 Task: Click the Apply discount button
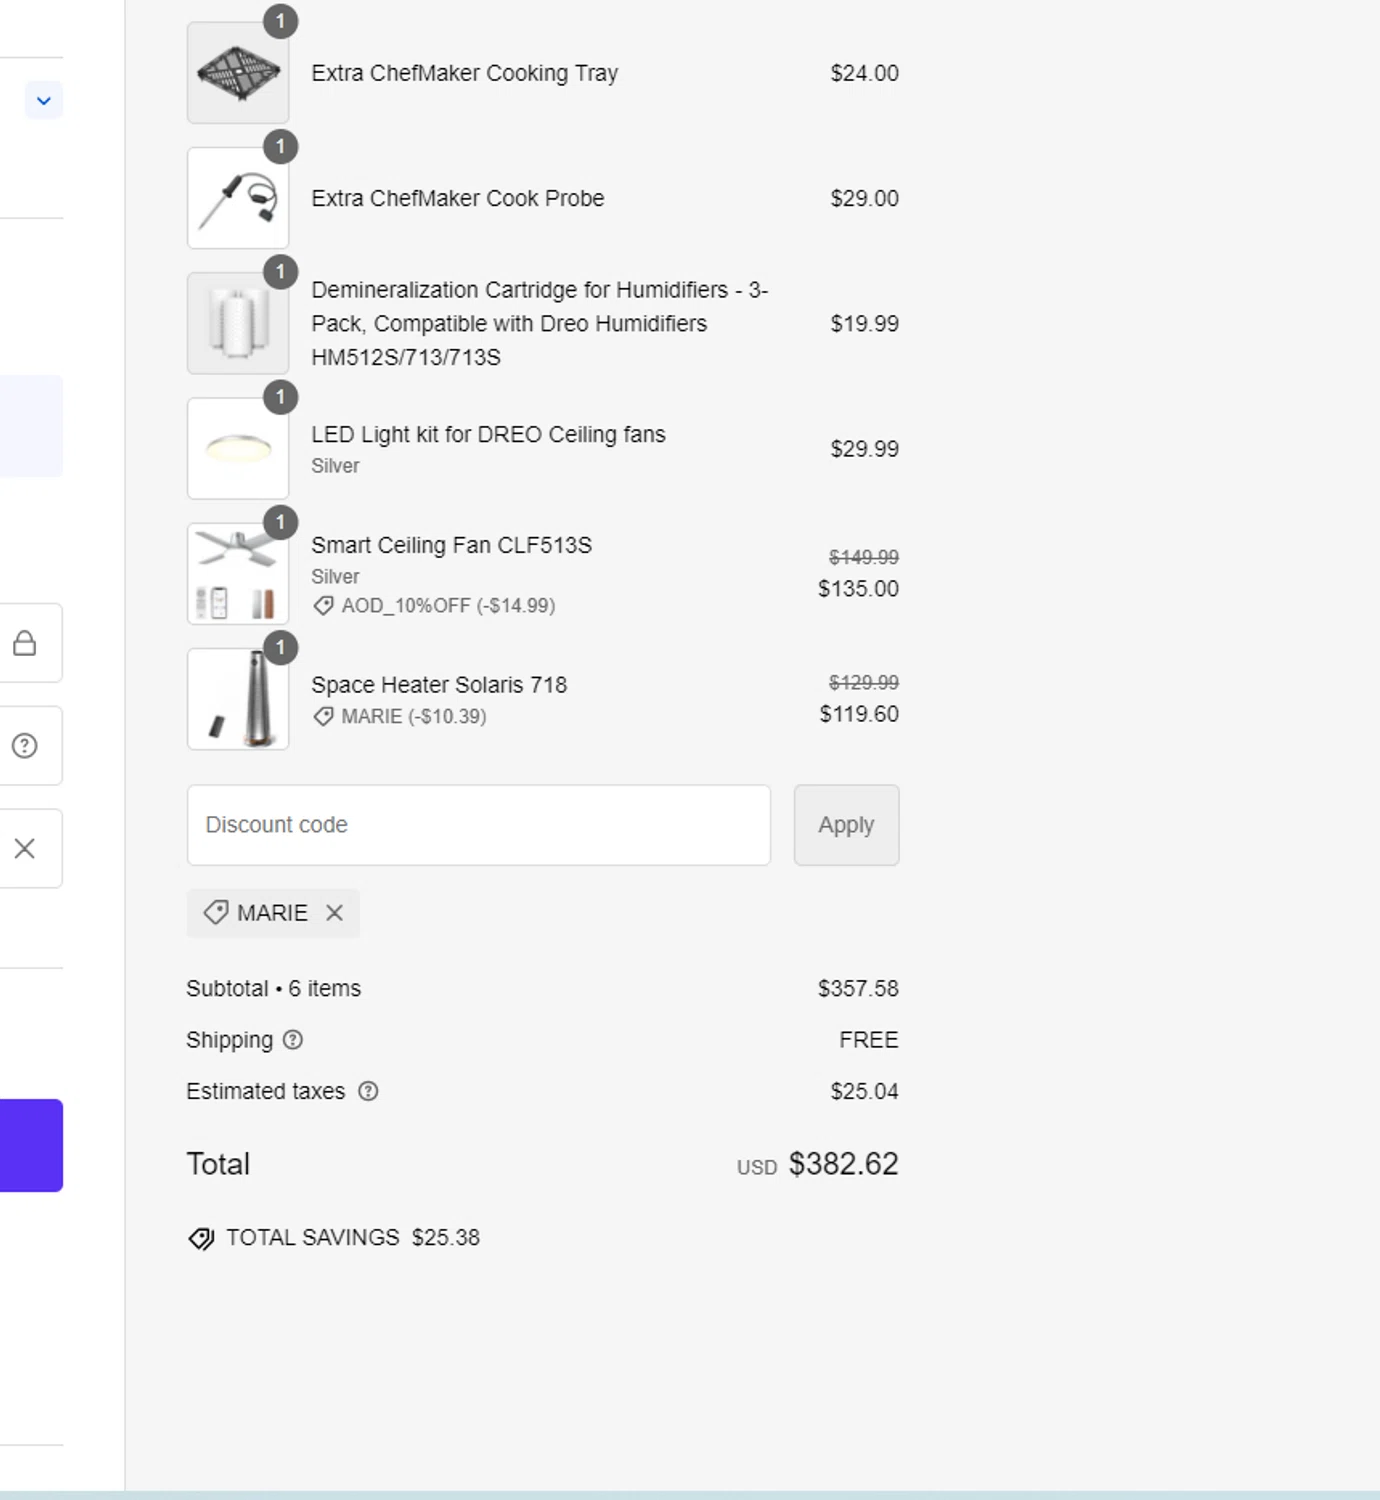tap(846, 825)
